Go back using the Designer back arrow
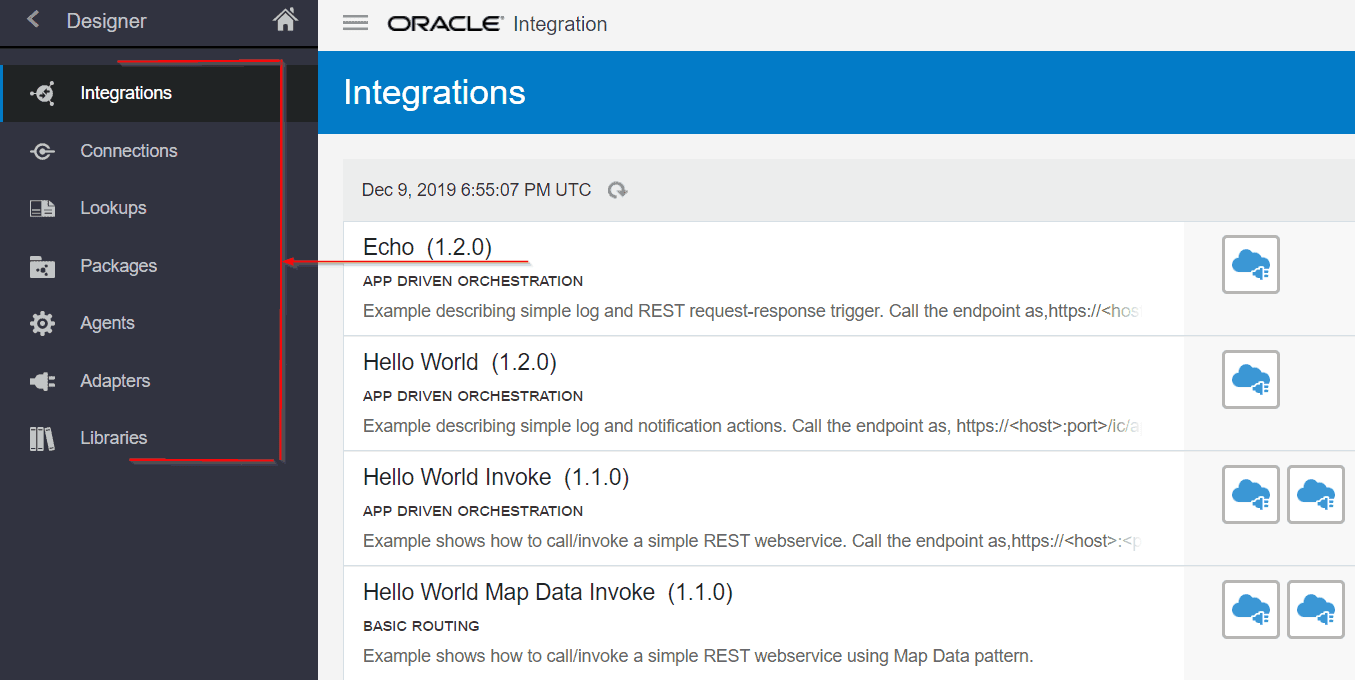1355x680 pixels. click(x=34, y=20)
